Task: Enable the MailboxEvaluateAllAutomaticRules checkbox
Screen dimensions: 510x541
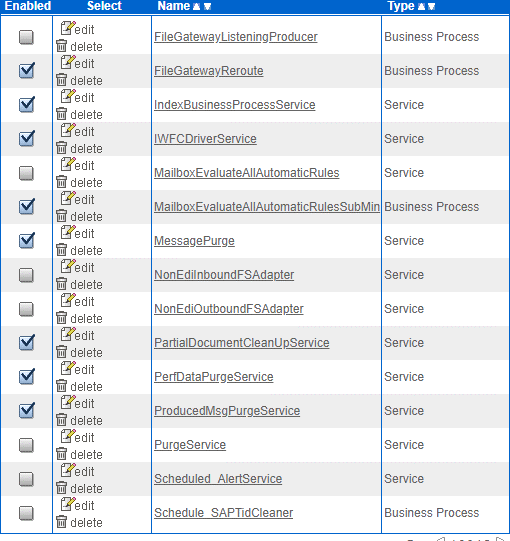Action: 26,173
